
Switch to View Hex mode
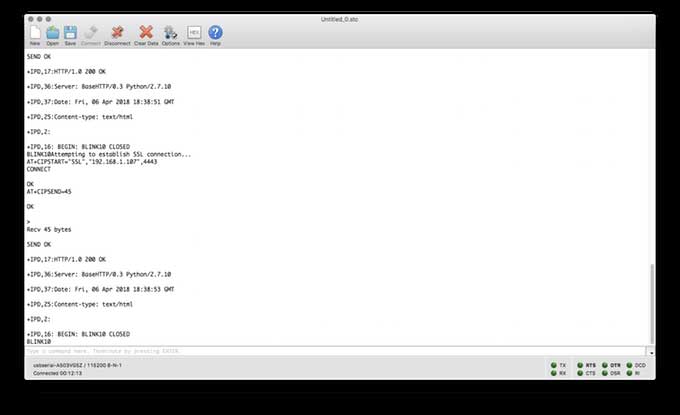coord(194,34)
